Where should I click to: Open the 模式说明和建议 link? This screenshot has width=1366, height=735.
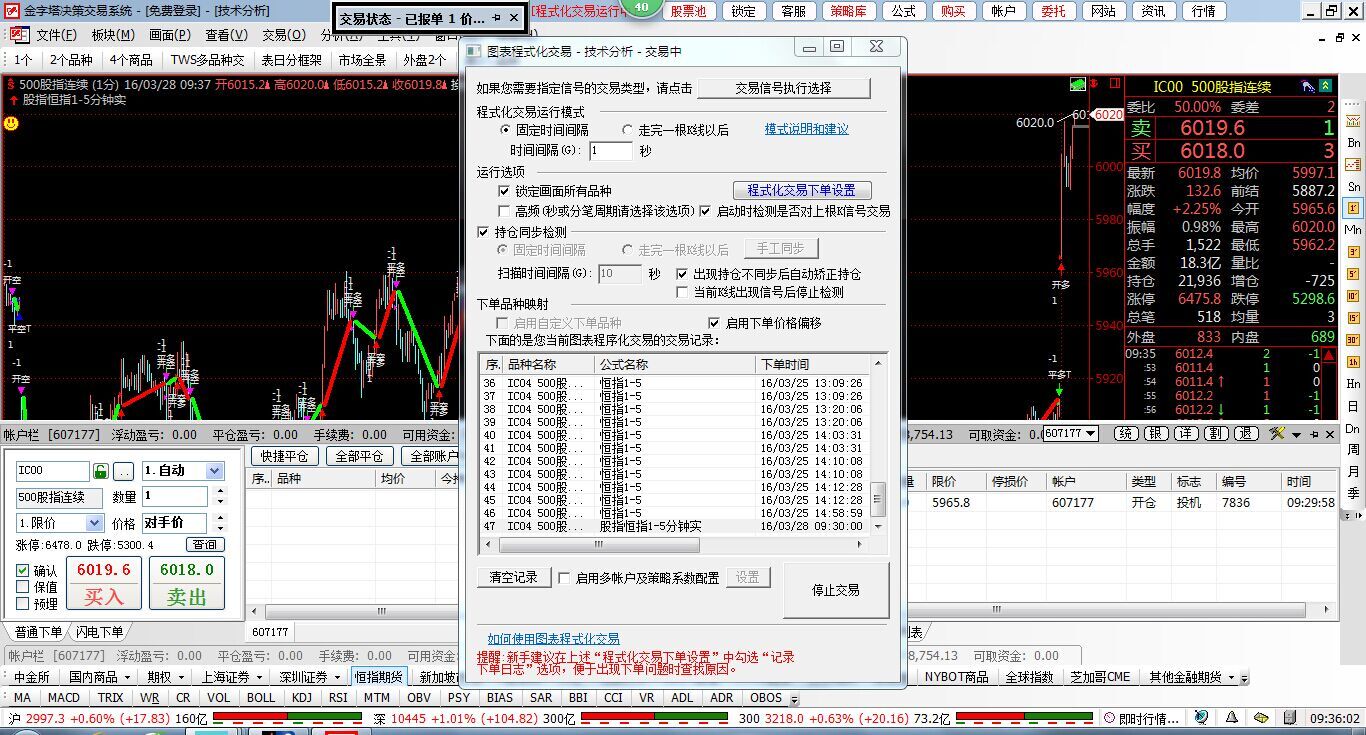(806, 130)
